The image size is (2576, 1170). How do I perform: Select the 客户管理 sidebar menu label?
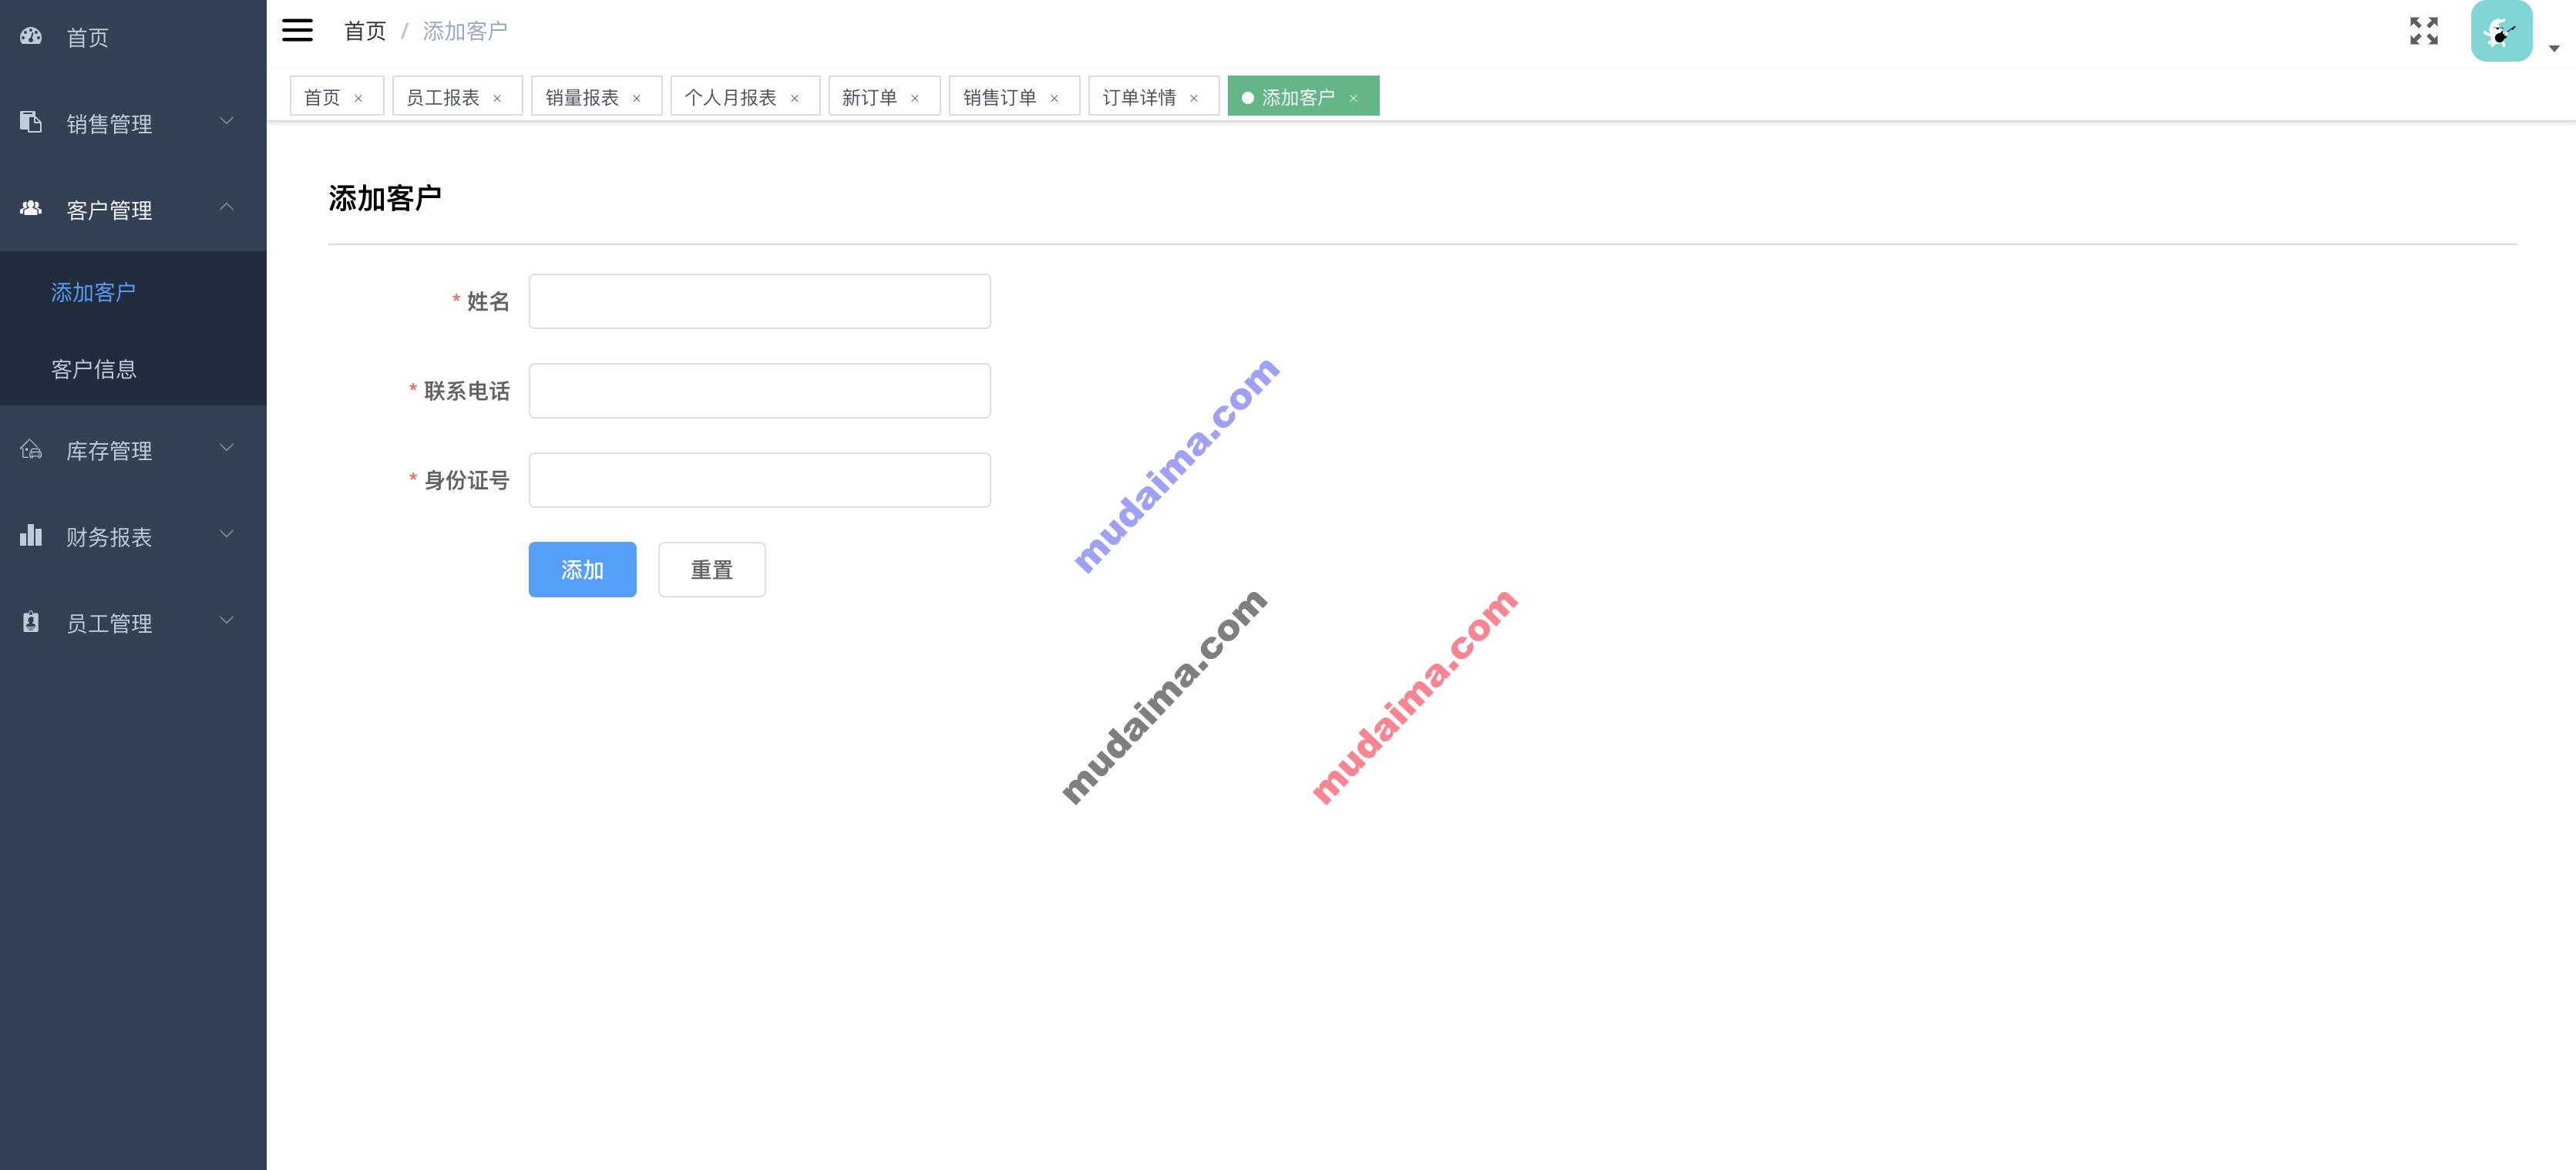(109, 210)
